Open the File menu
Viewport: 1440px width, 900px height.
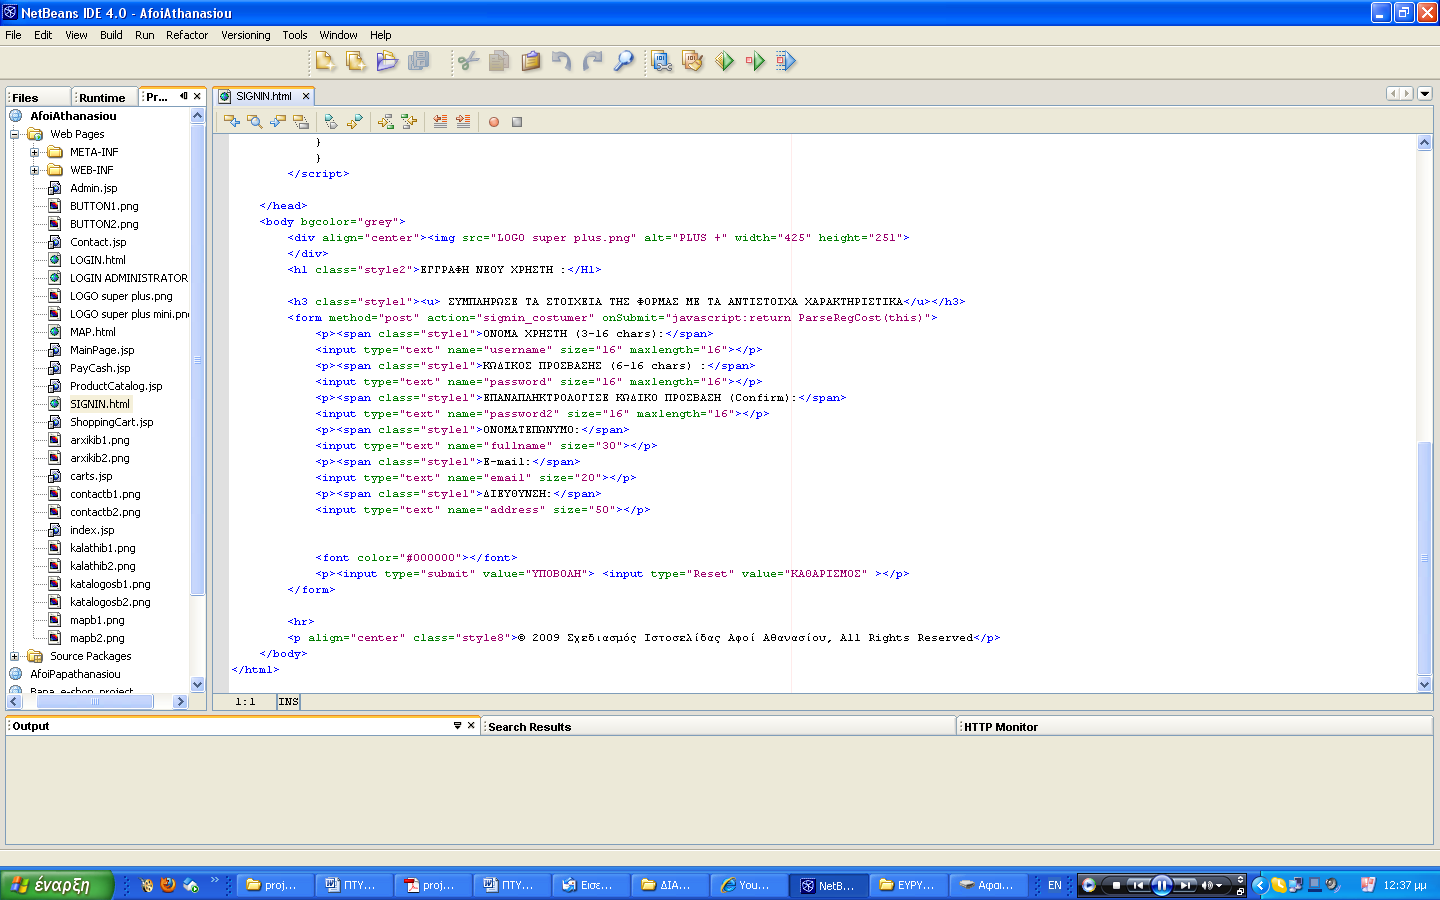(x=13, y=35)
